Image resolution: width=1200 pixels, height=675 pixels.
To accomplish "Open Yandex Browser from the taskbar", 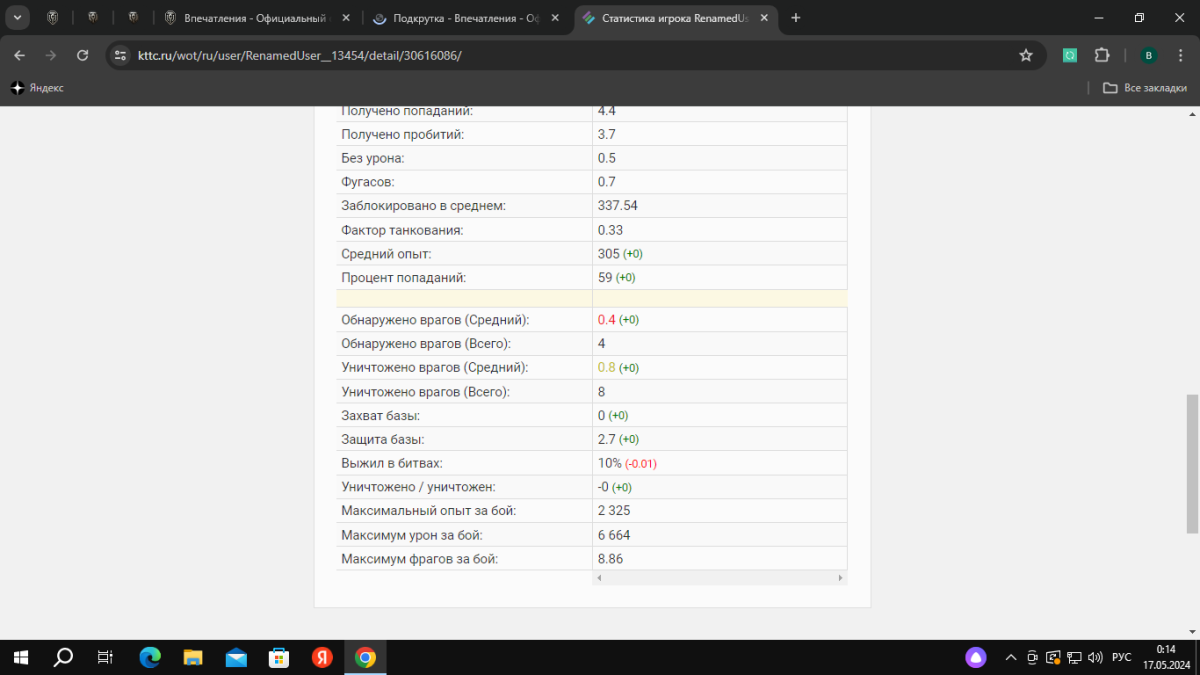I will 322,657.
